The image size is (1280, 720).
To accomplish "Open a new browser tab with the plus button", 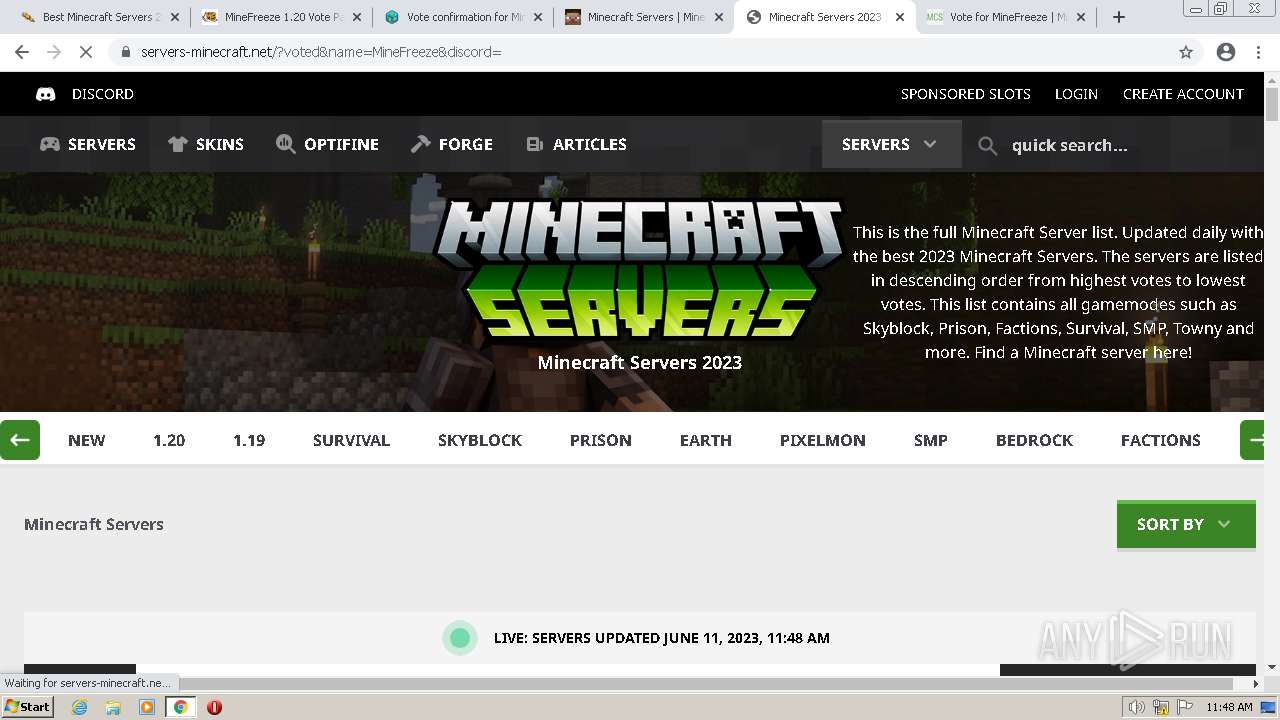I will pos(1119,17).
